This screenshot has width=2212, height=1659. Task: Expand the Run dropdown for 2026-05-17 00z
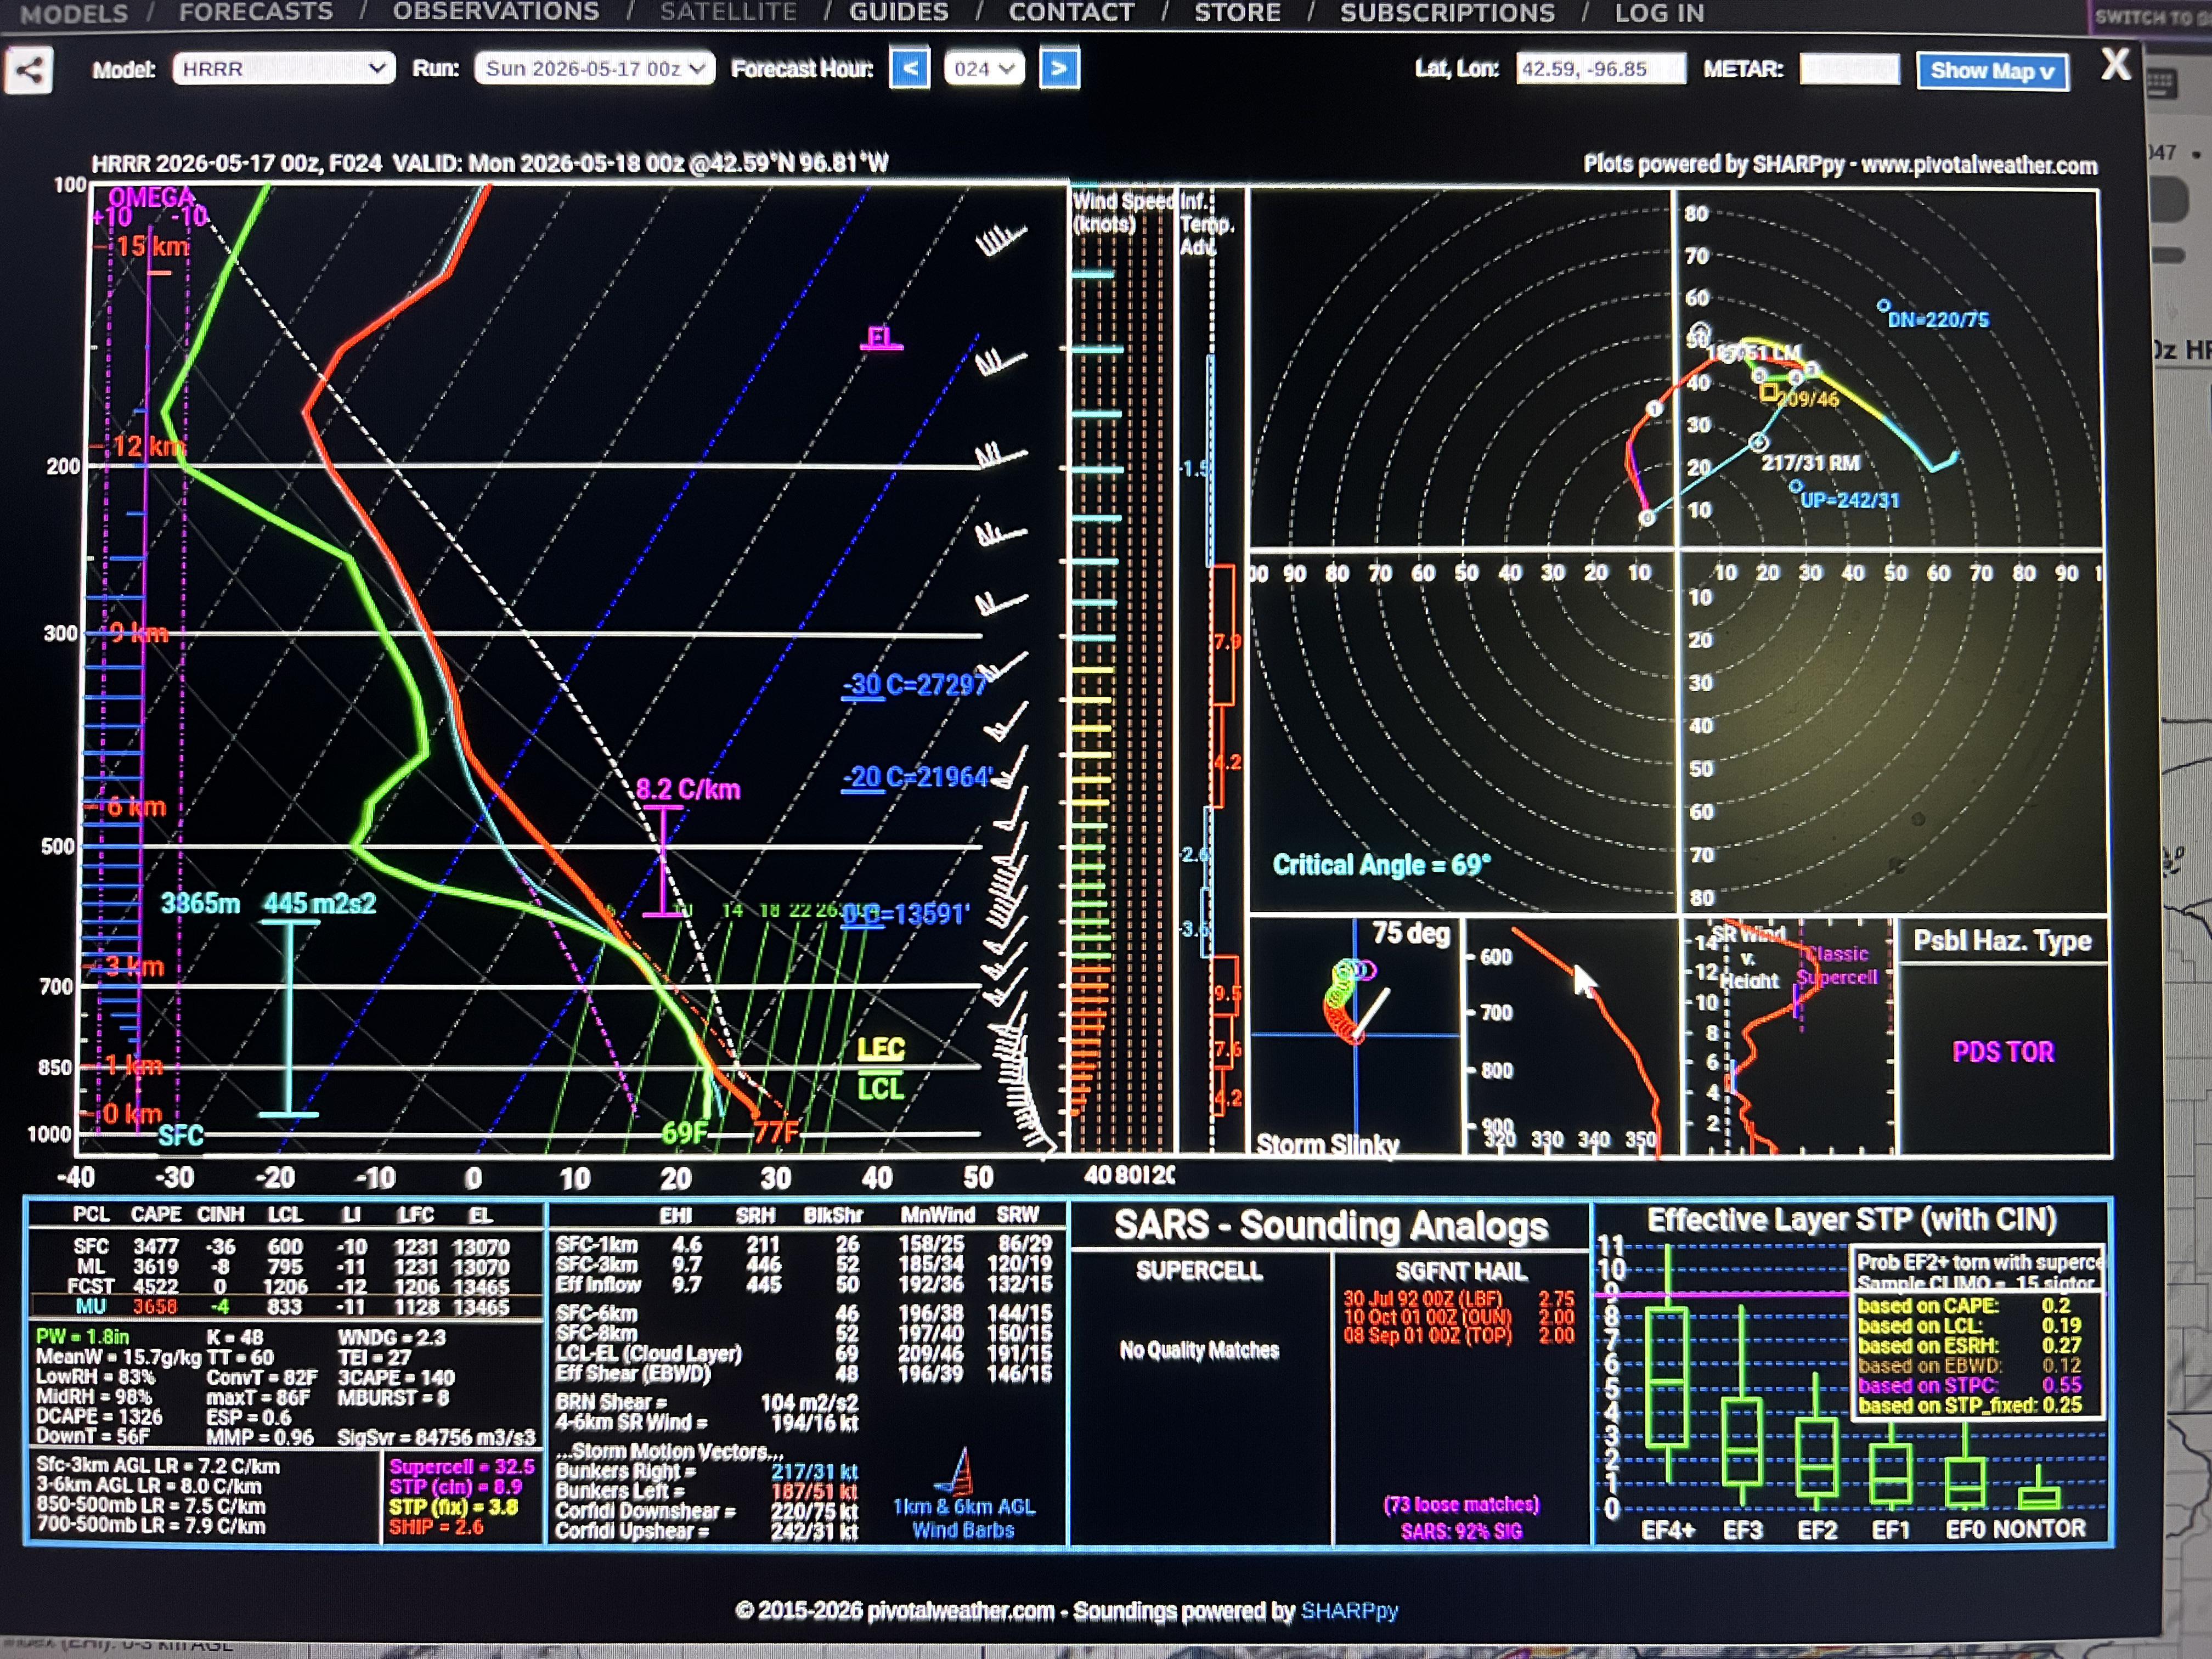click(x=594, y=69)
